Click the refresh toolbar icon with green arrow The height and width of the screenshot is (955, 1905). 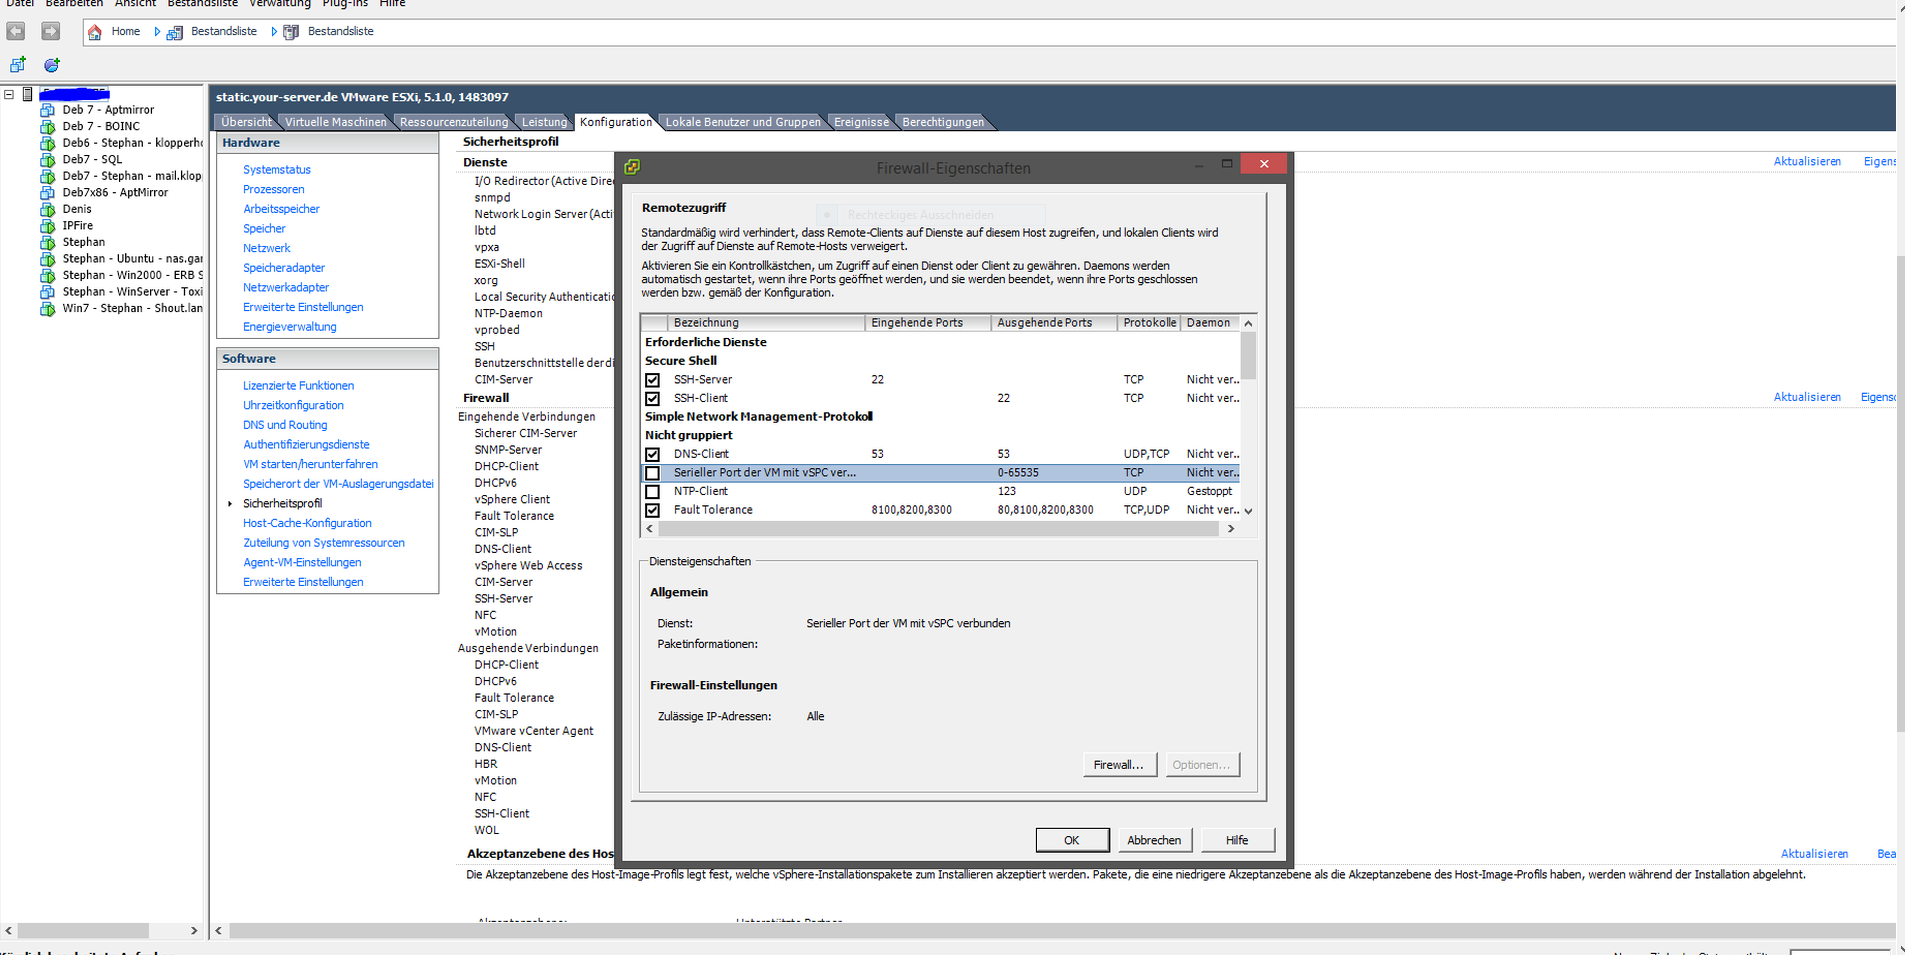coord(51,65)
